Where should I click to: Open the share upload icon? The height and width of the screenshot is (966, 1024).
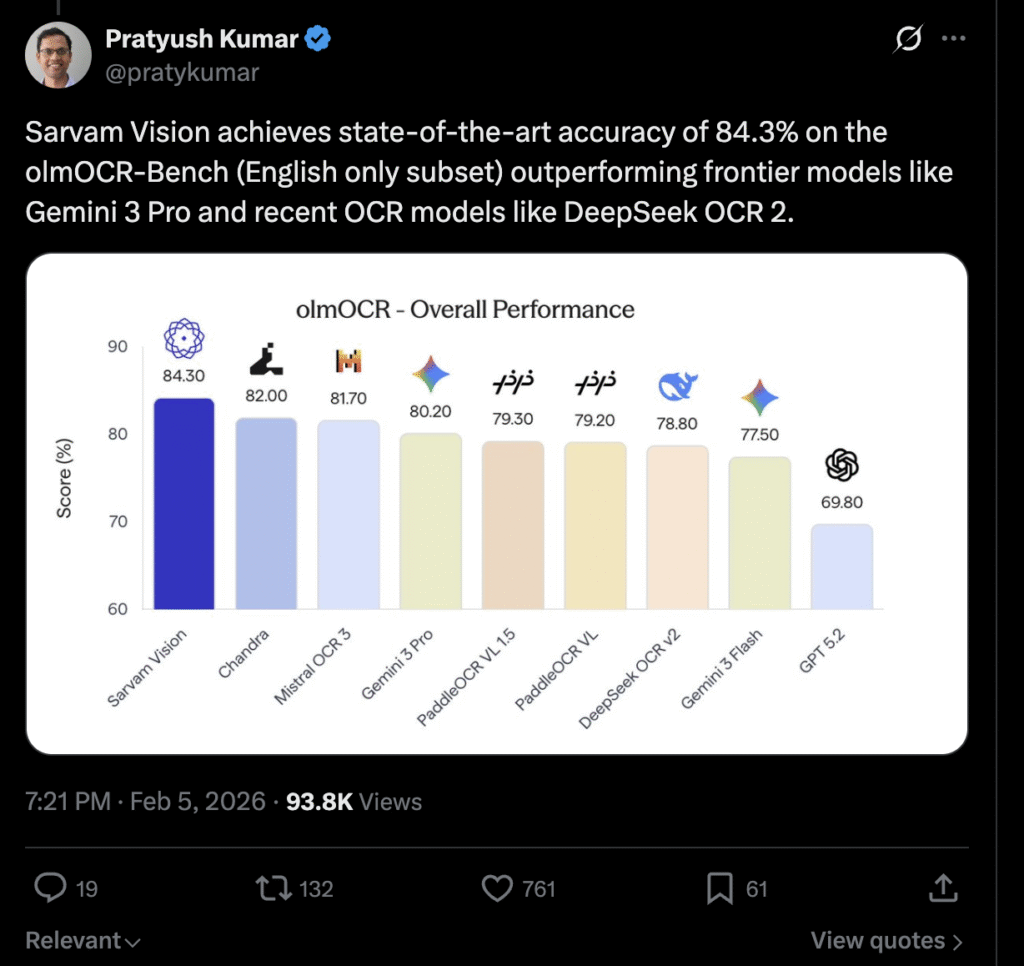click(941, 887)
